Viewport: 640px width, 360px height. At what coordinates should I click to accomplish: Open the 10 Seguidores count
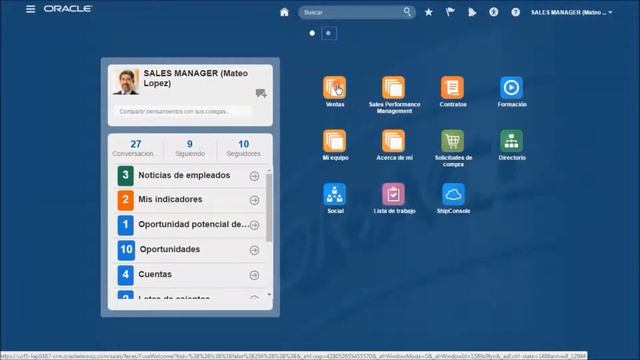click(x=244, y=149)
